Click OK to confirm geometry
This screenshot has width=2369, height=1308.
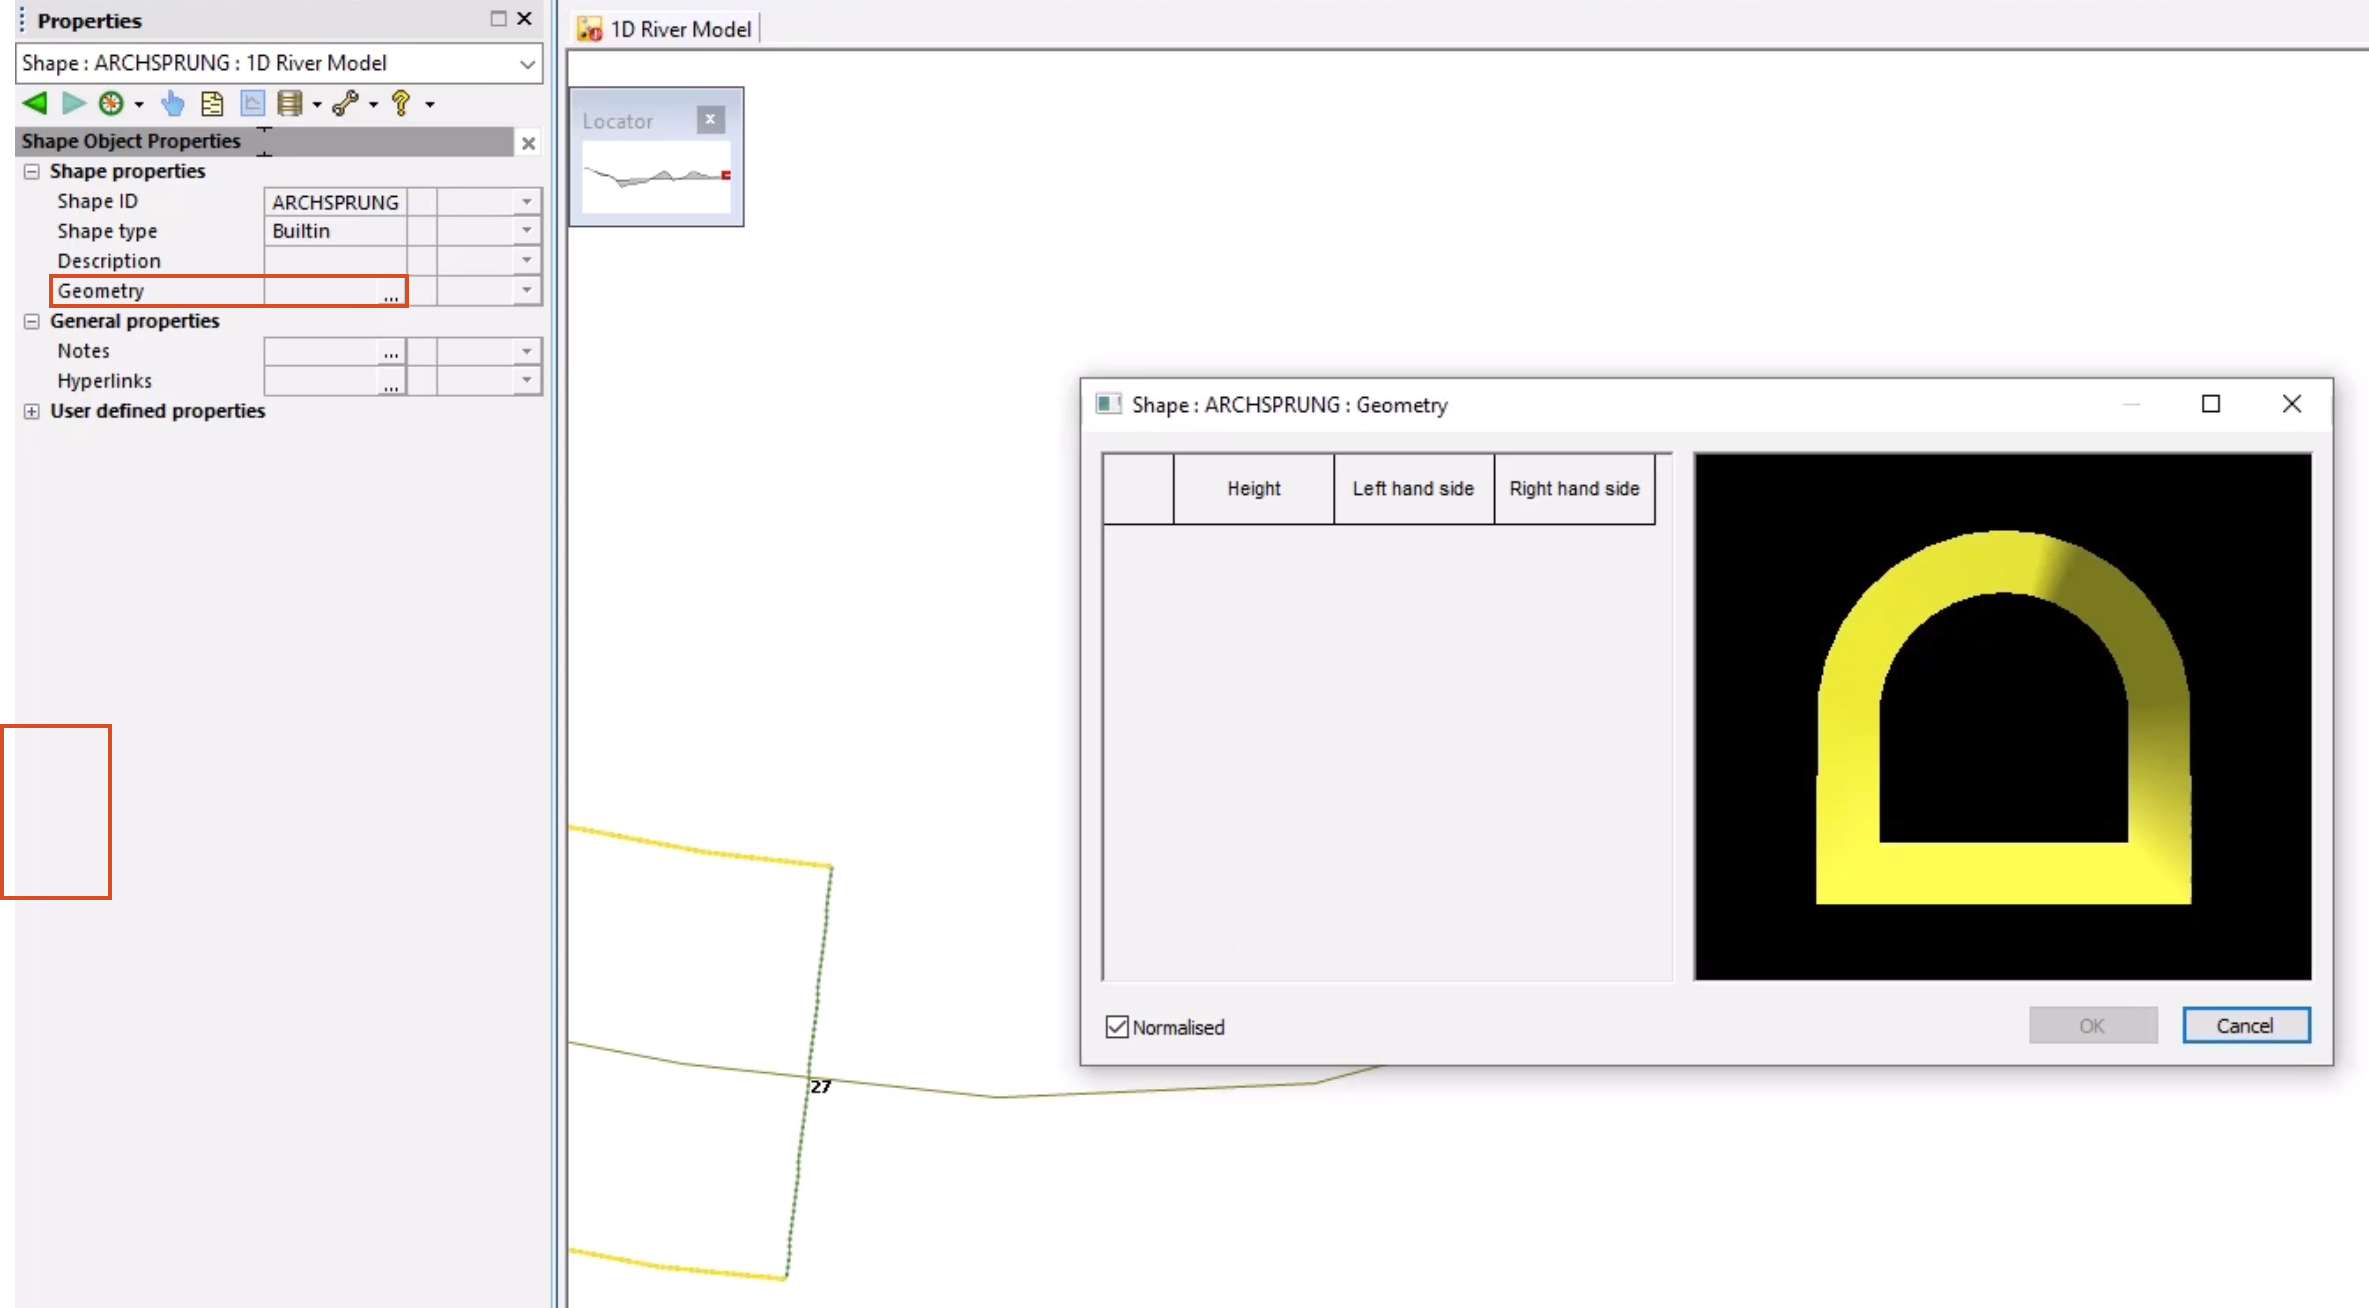click(2092, 1026)
